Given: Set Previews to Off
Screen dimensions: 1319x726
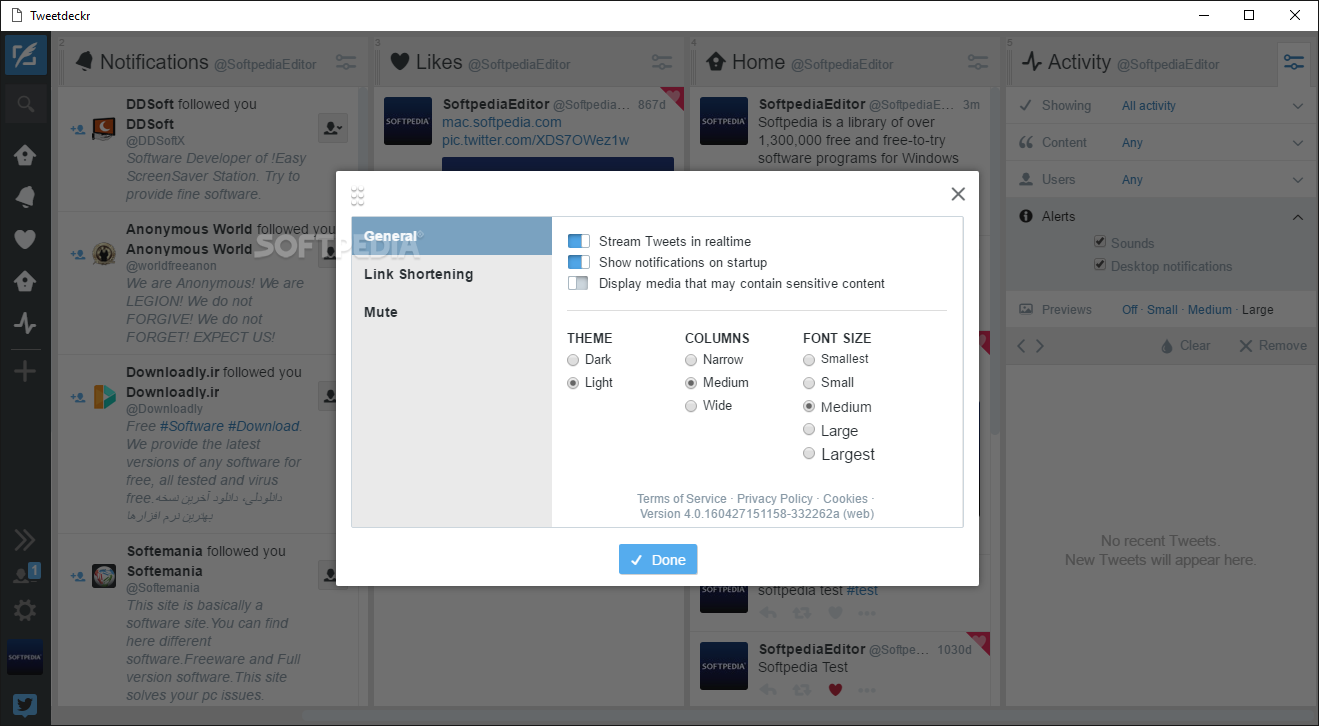Looking at the screenshot, I should click(1130, 310).
